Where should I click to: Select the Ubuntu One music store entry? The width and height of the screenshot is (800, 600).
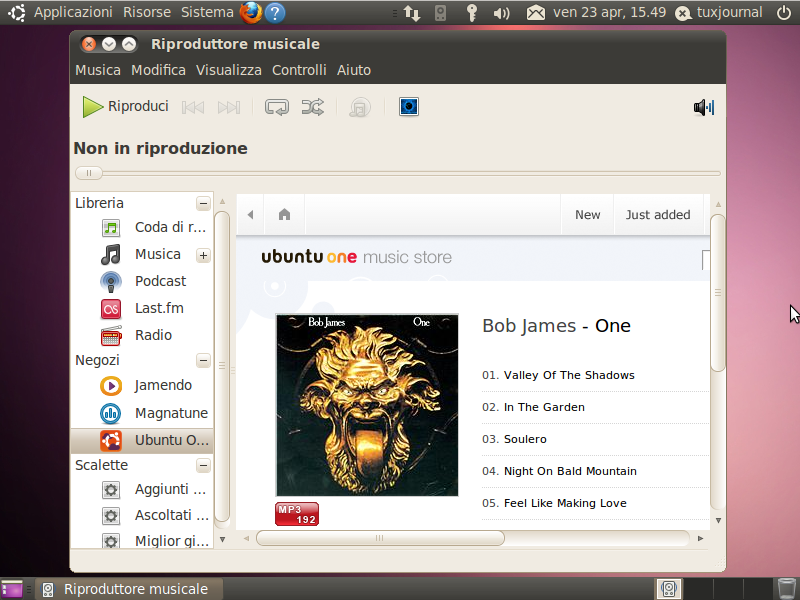pos(142,440)
